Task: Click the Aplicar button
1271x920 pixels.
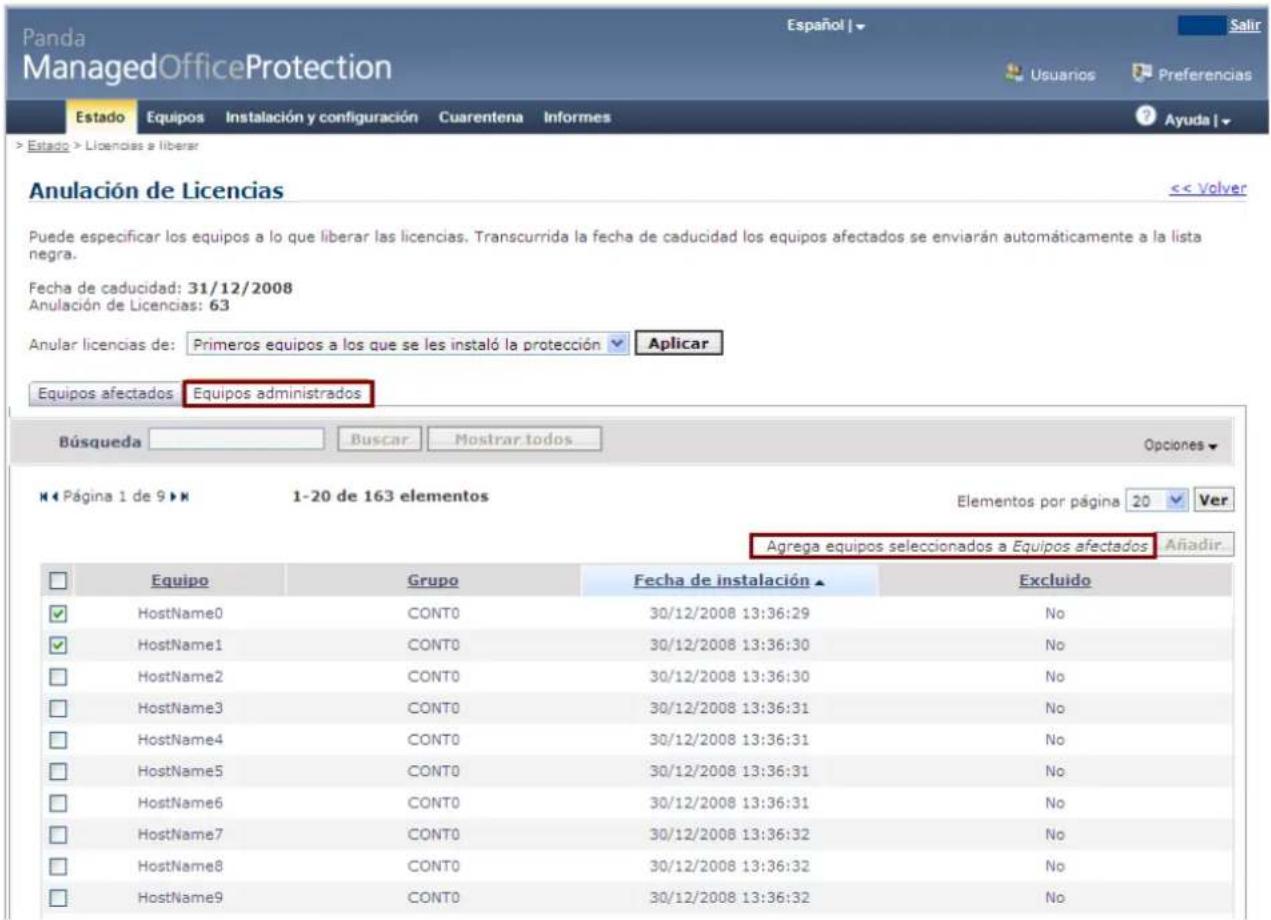Action: click(679, 342)
